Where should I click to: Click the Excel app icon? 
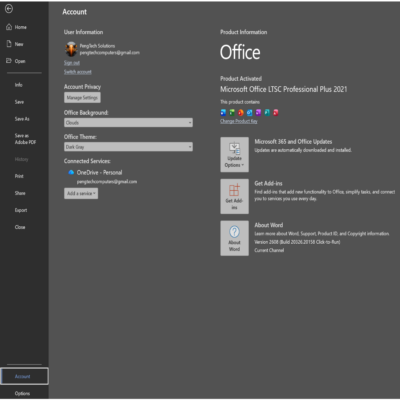coord(232,113)
